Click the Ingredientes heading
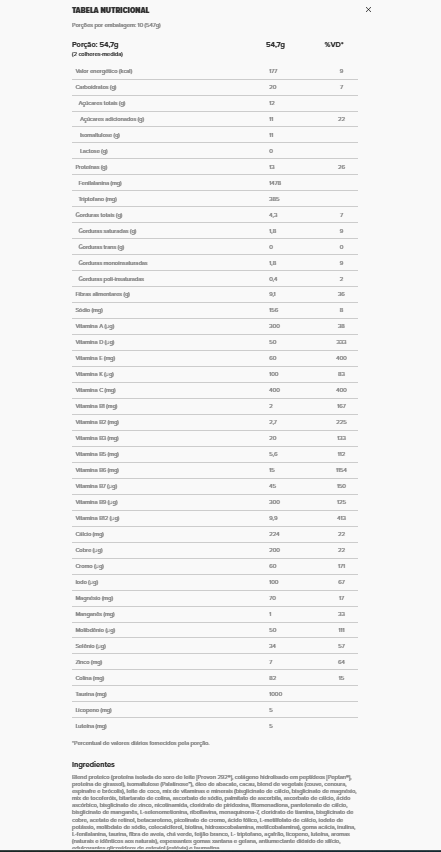Image resolution: width=441 pixels, height=852 pixels. pos(93,765)
